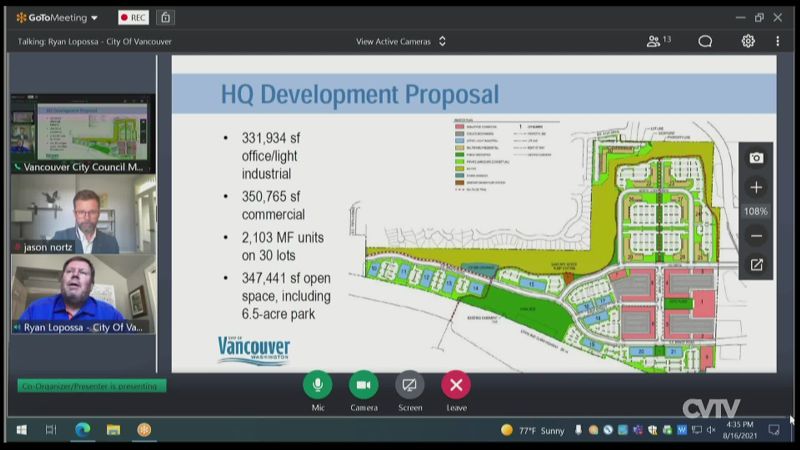
Task: Open the Windows Start menu
Action: click(x=20, y=430)
